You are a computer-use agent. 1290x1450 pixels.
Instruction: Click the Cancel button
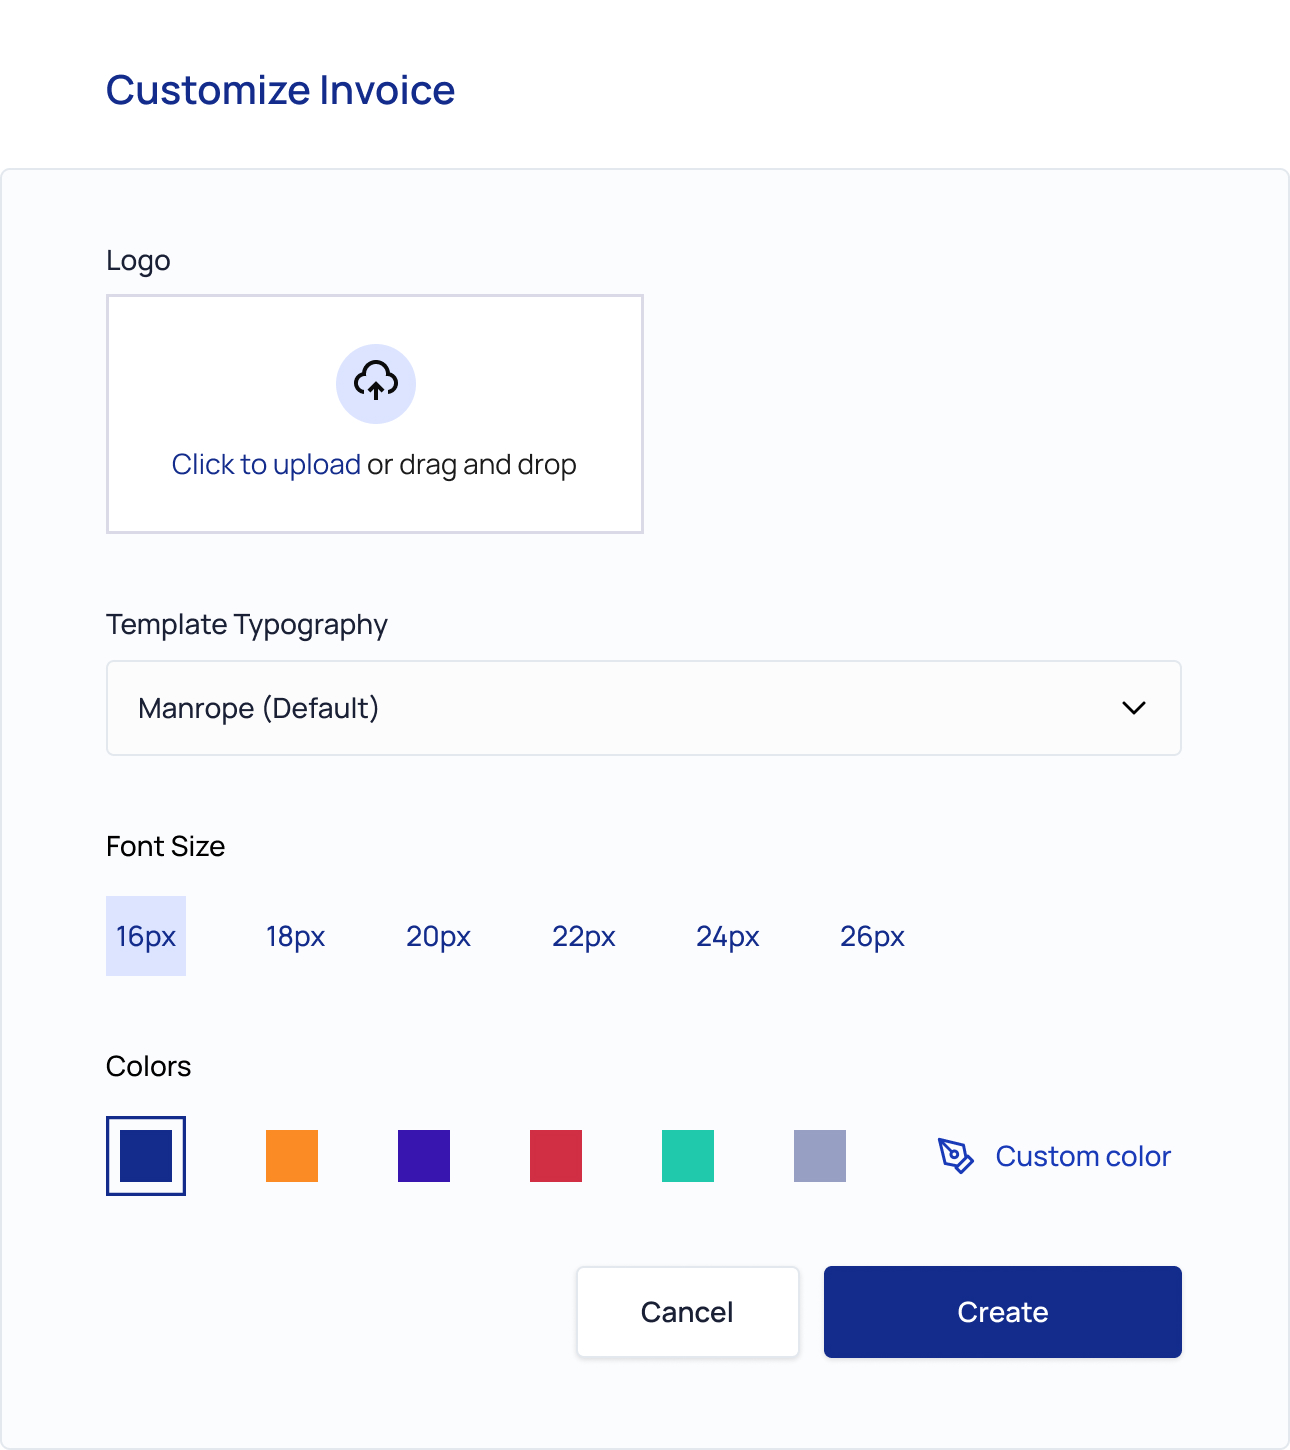688,1312
